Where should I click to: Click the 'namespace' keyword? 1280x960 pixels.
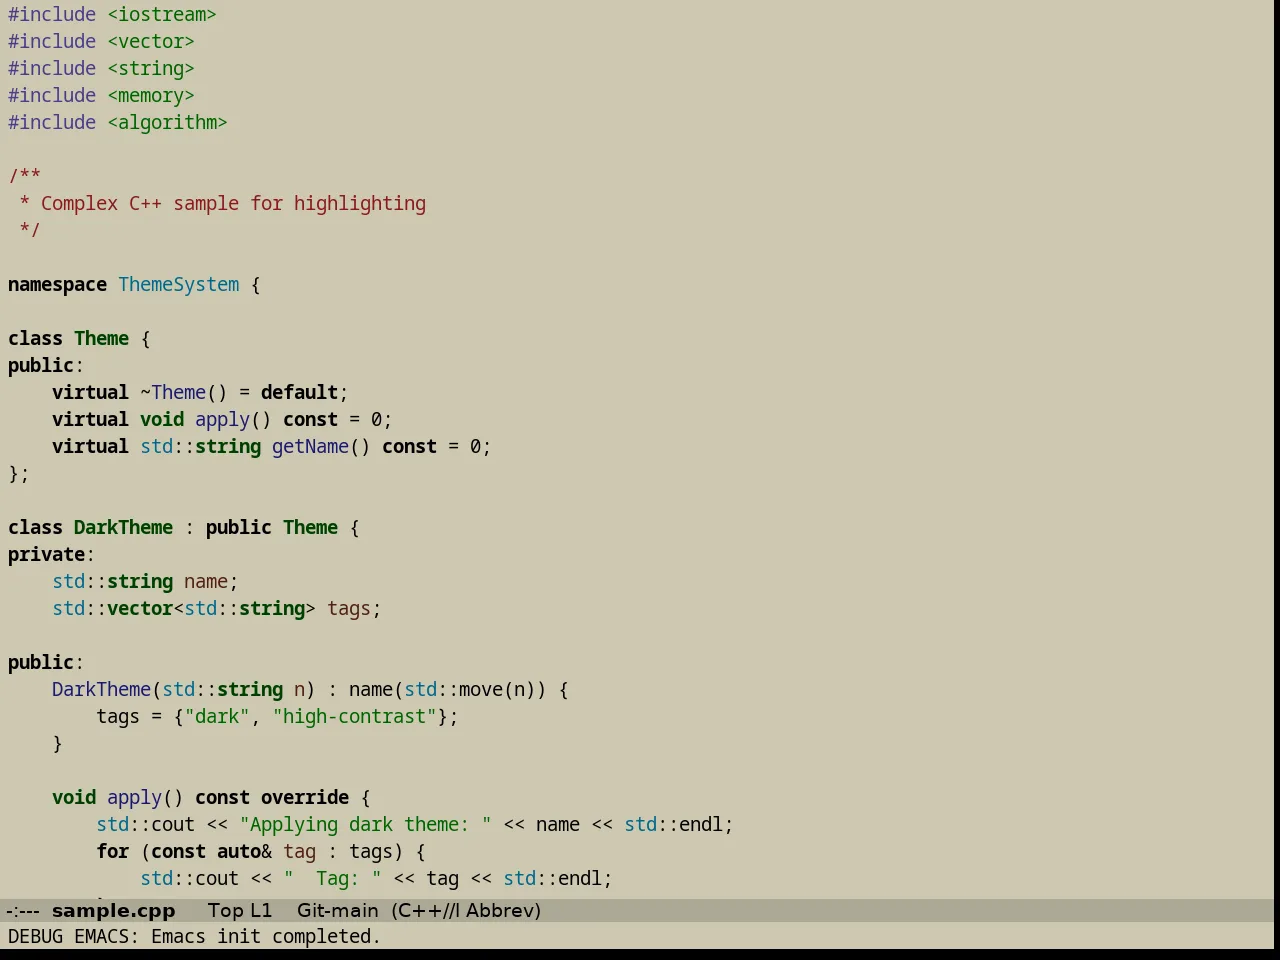pyautogui.click(x=57, y=285)
